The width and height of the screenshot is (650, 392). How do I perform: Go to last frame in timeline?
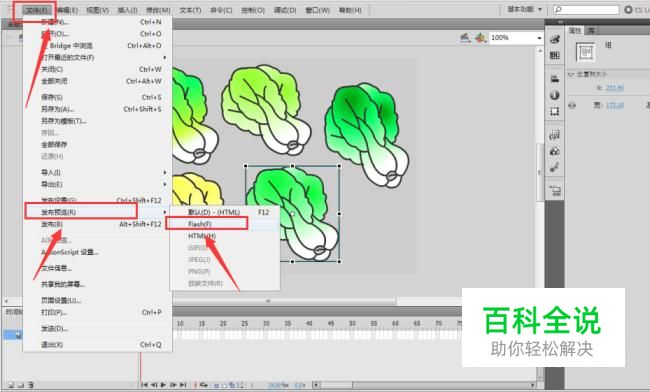(x=183, y=385)
